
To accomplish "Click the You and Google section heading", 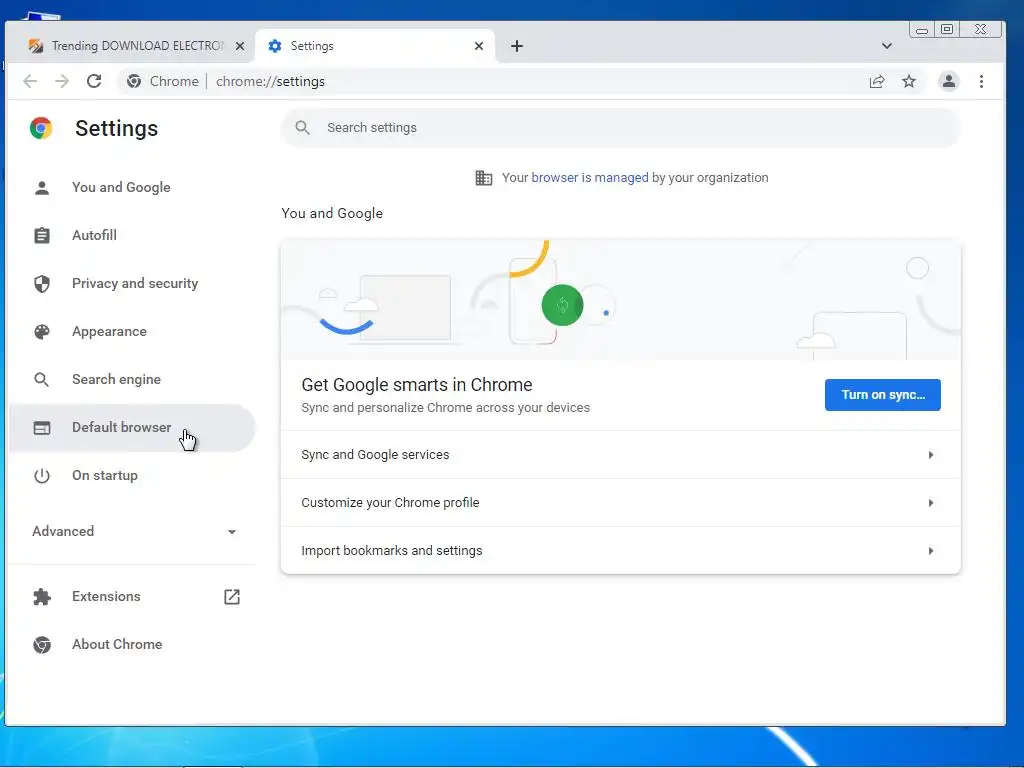I will [x=332, y=213].
